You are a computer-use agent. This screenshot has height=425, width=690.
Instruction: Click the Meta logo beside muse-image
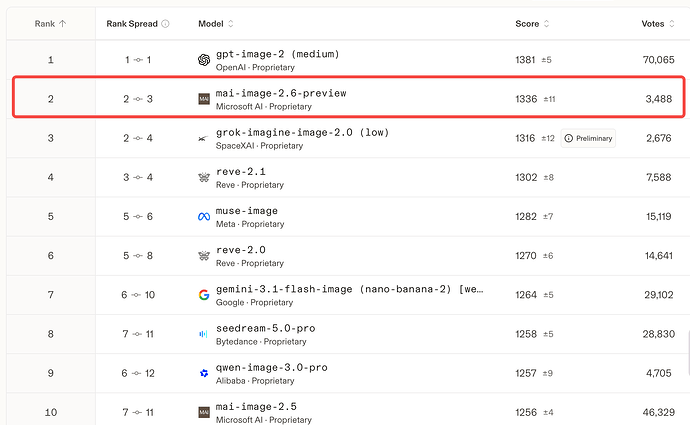(x=204, y=216)
